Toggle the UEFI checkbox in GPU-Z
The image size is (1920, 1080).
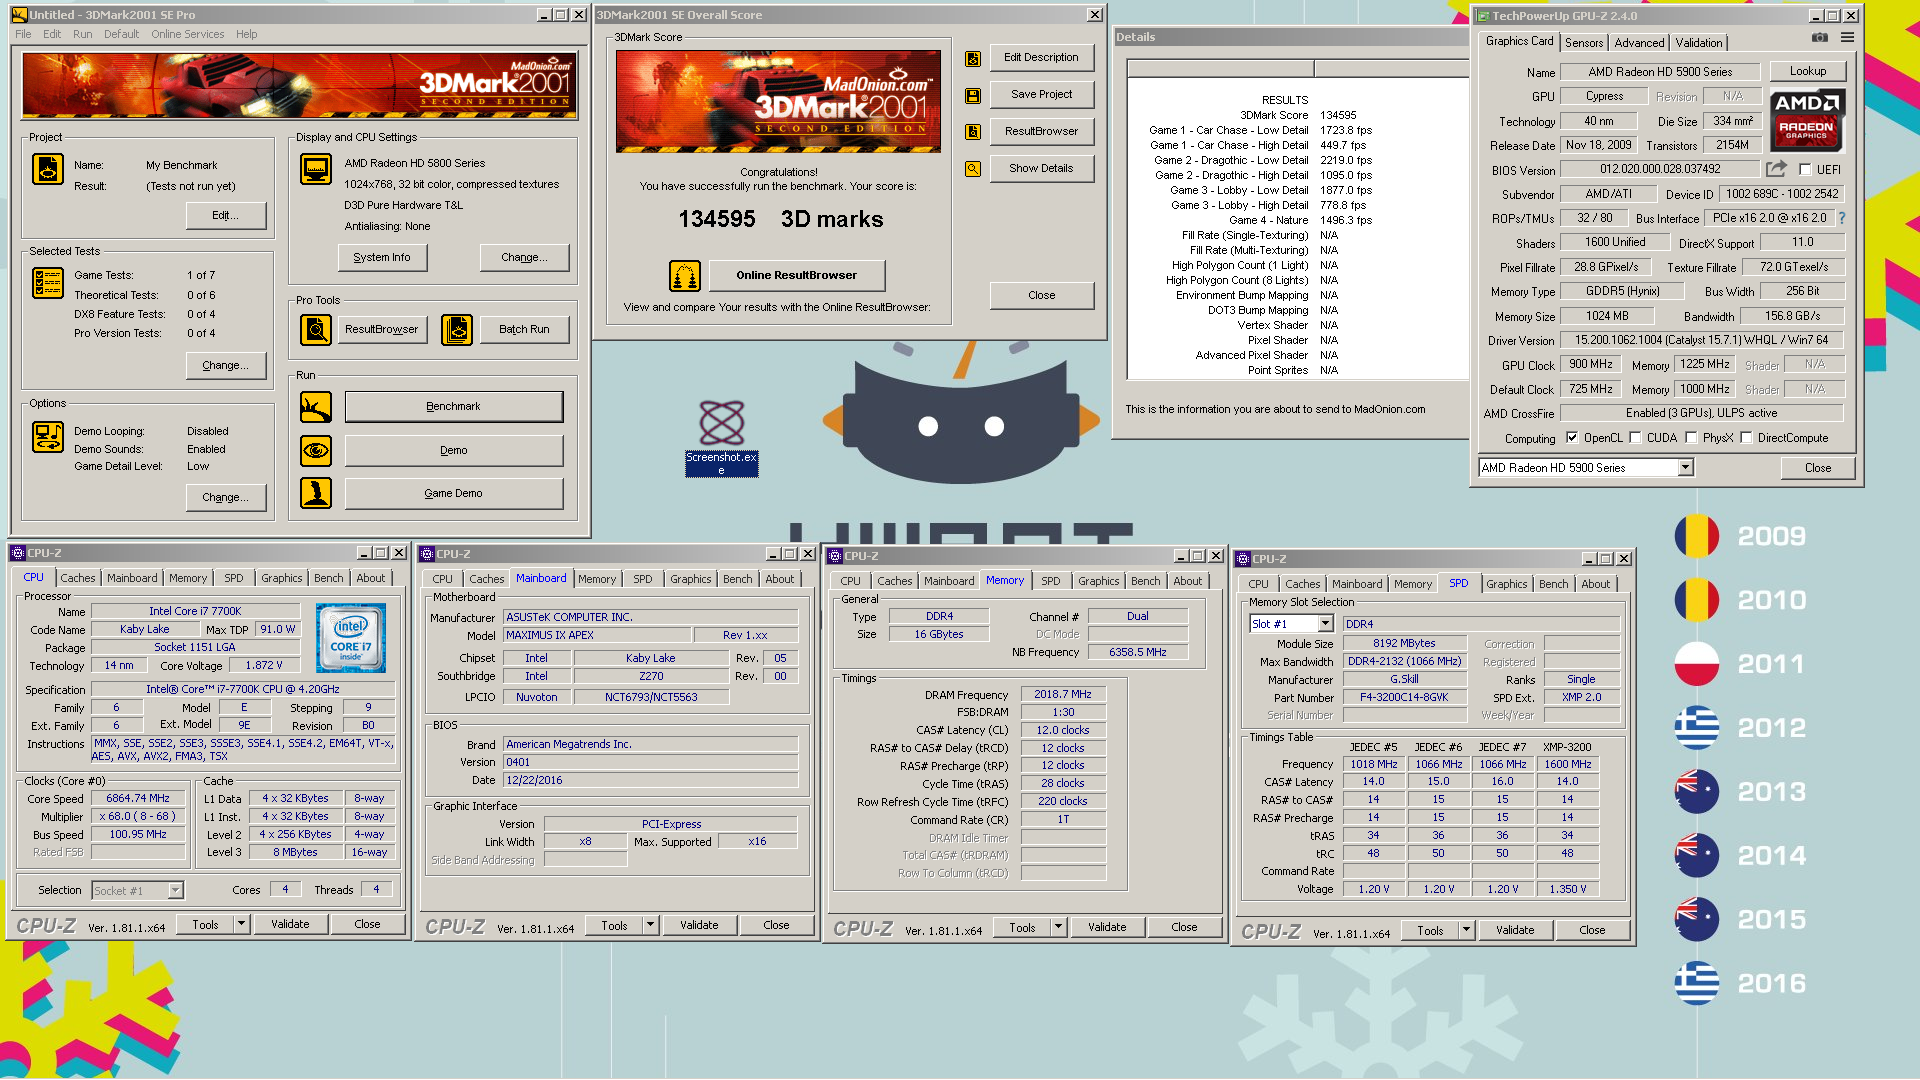[x=1805, y=170]
